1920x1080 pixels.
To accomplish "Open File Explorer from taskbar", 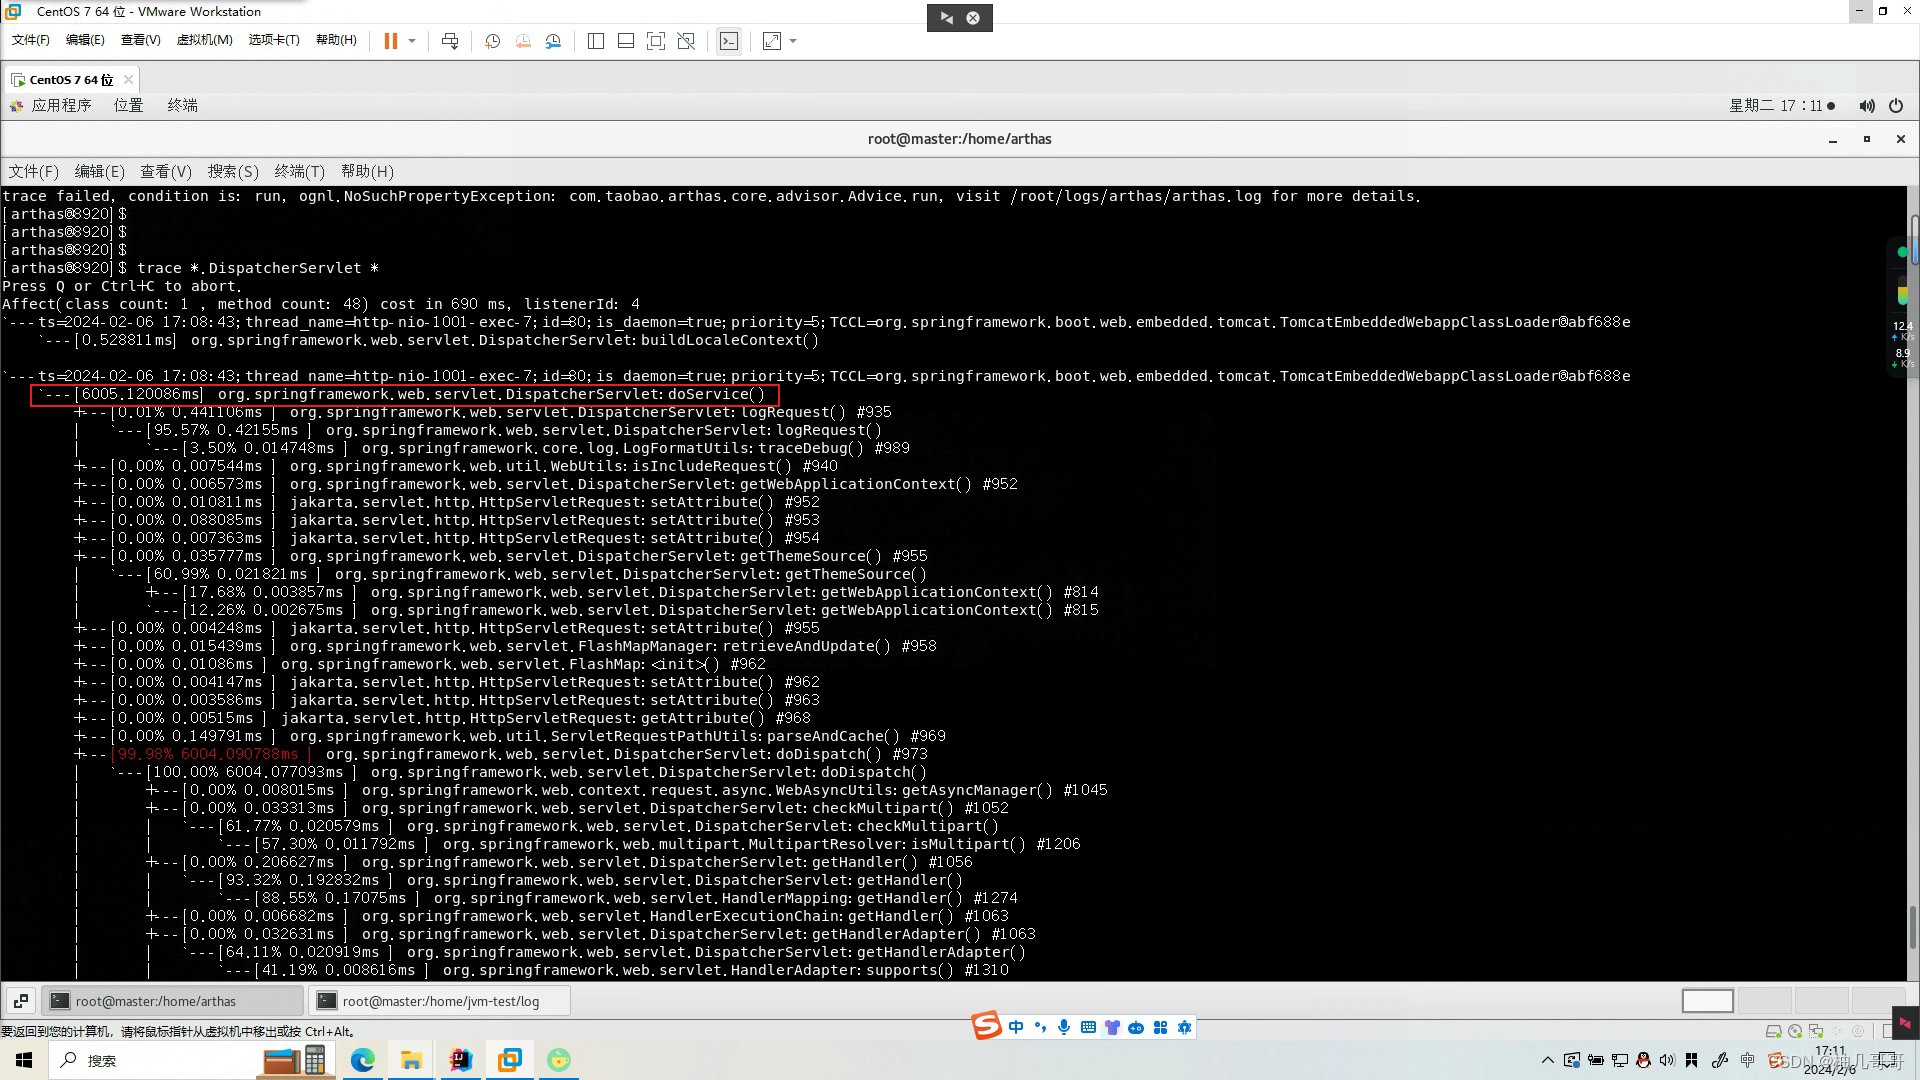I will pyautogui.click(x=411, y=1060).
